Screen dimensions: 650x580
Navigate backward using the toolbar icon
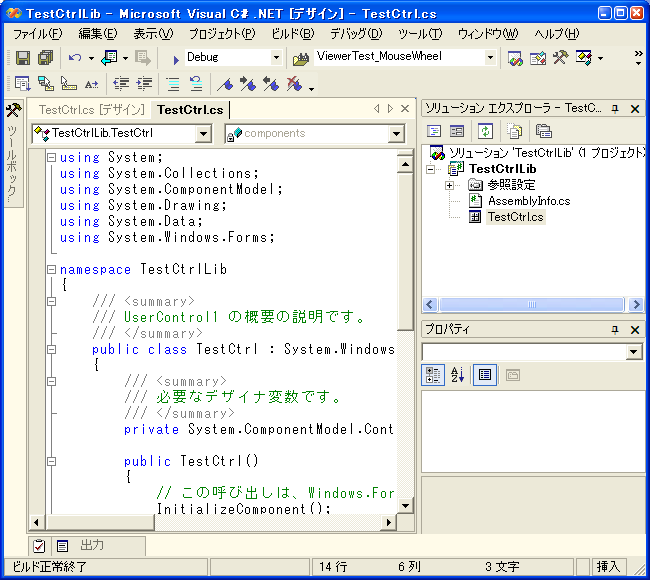109,58
